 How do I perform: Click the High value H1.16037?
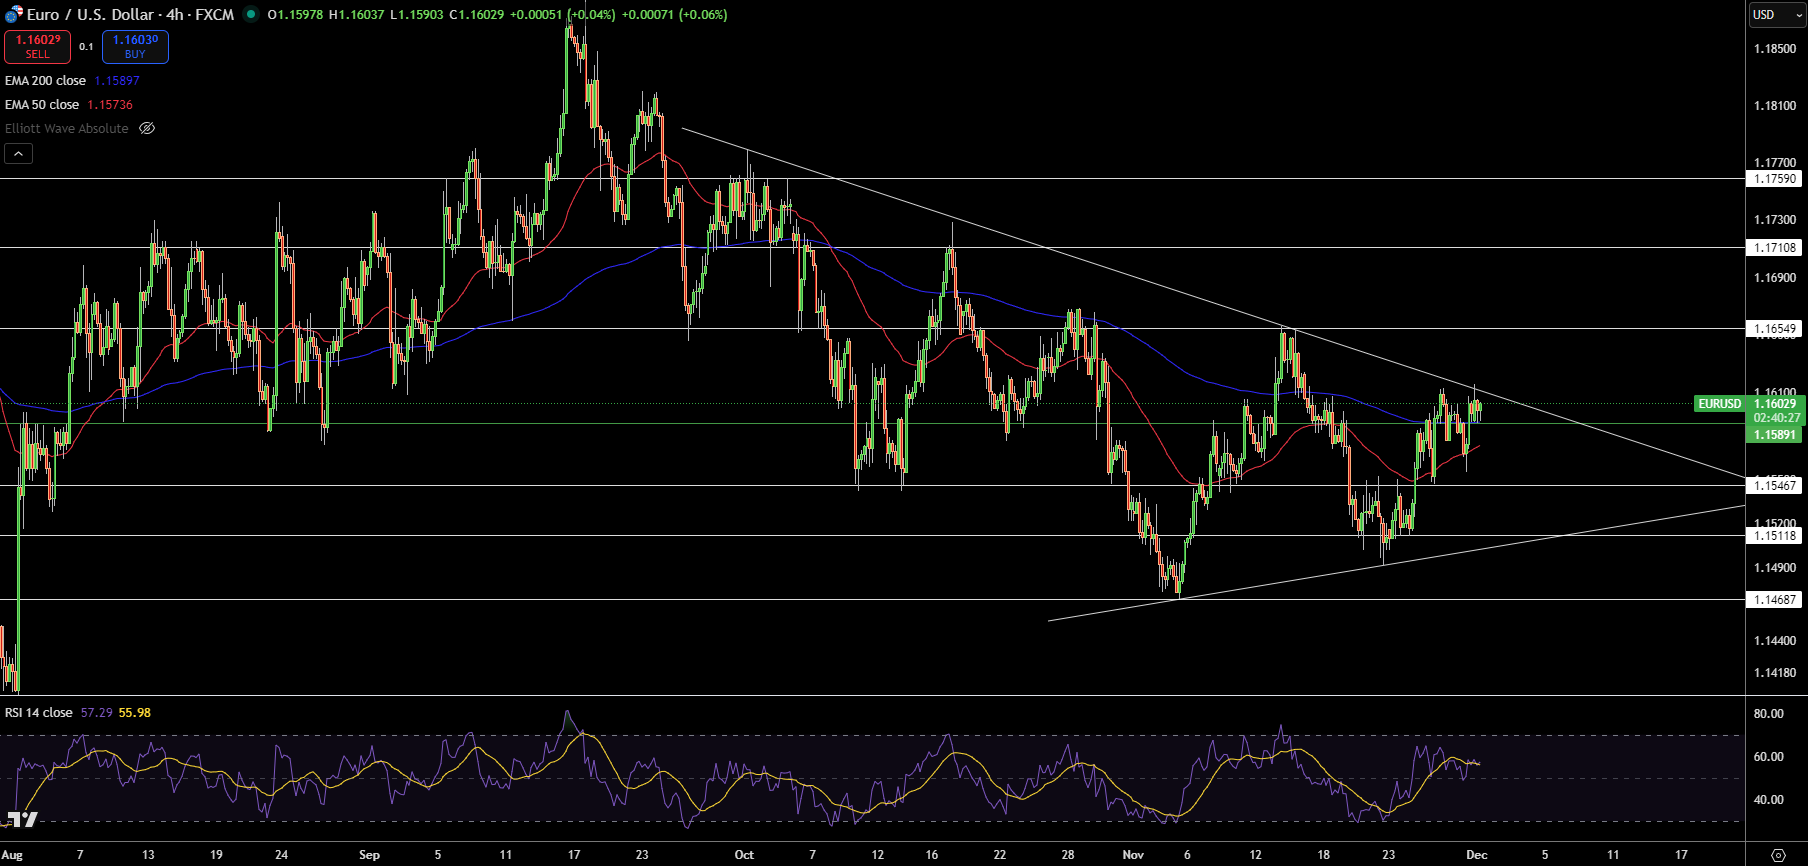[x=356, y=14]
